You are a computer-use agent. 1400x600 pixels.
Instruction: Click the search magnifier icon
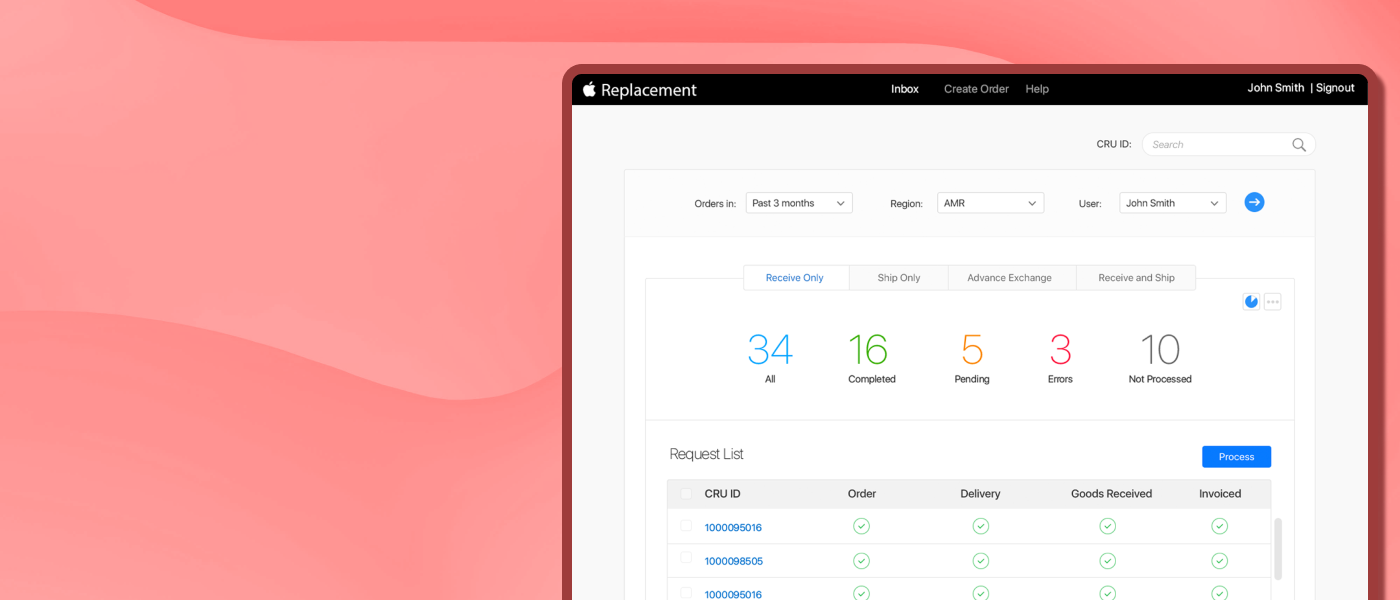click(x=1299, y=145)
